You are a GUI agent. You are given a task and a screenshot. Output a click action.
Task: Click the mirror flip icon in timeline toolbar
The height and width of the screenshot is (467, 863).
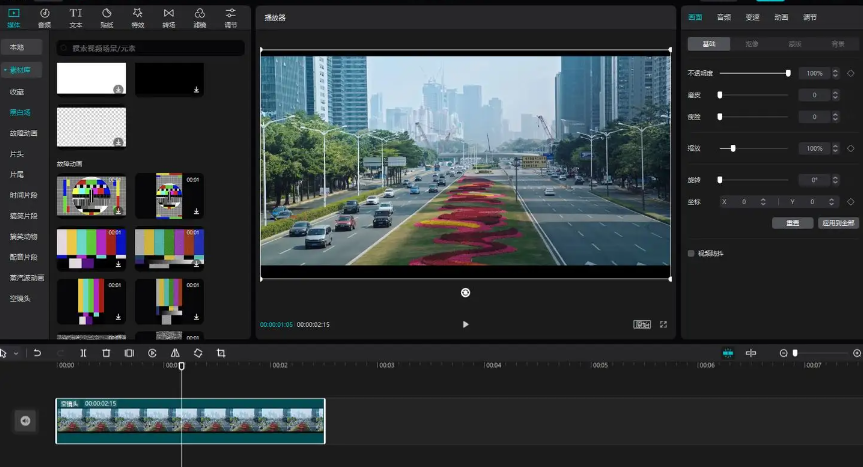(175, 353)
